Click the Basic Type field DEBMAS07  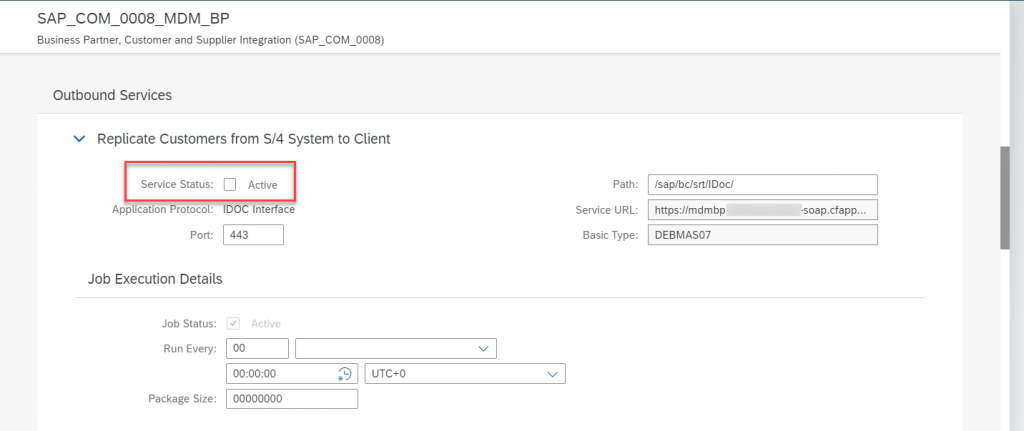pyautogui.click(x=763, y=235)
